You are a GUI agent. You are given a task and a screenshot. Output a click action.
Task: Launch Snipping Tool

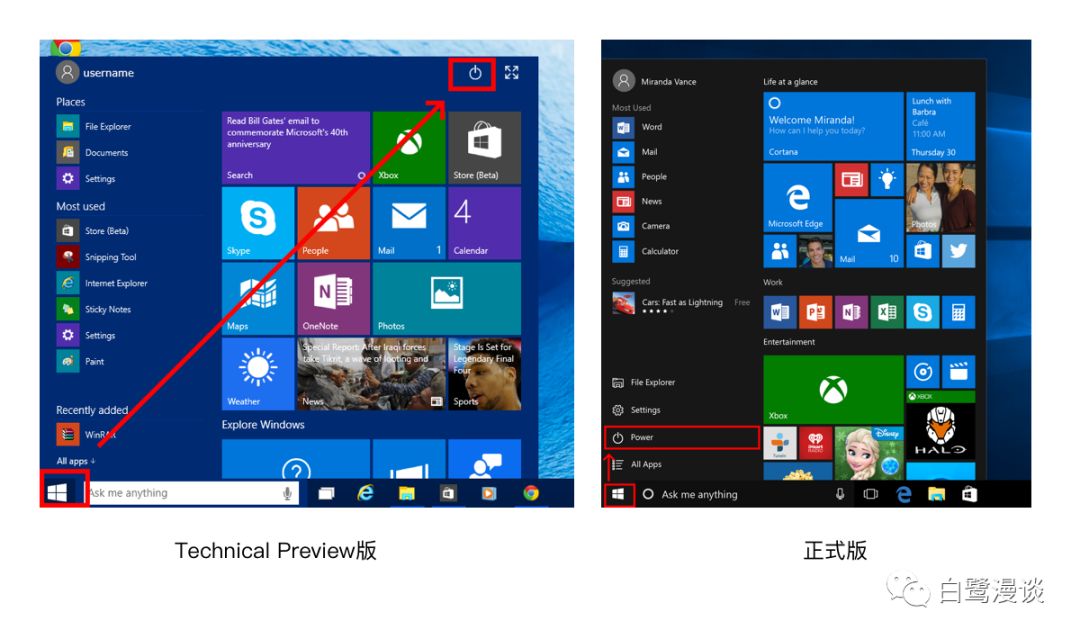pos(97,257)
